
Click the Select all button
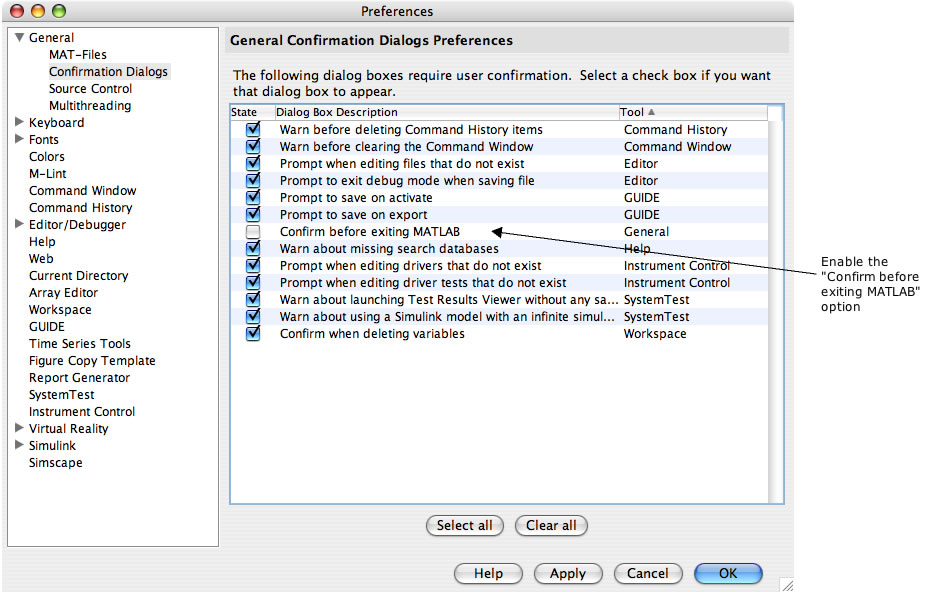pos(465,525)
